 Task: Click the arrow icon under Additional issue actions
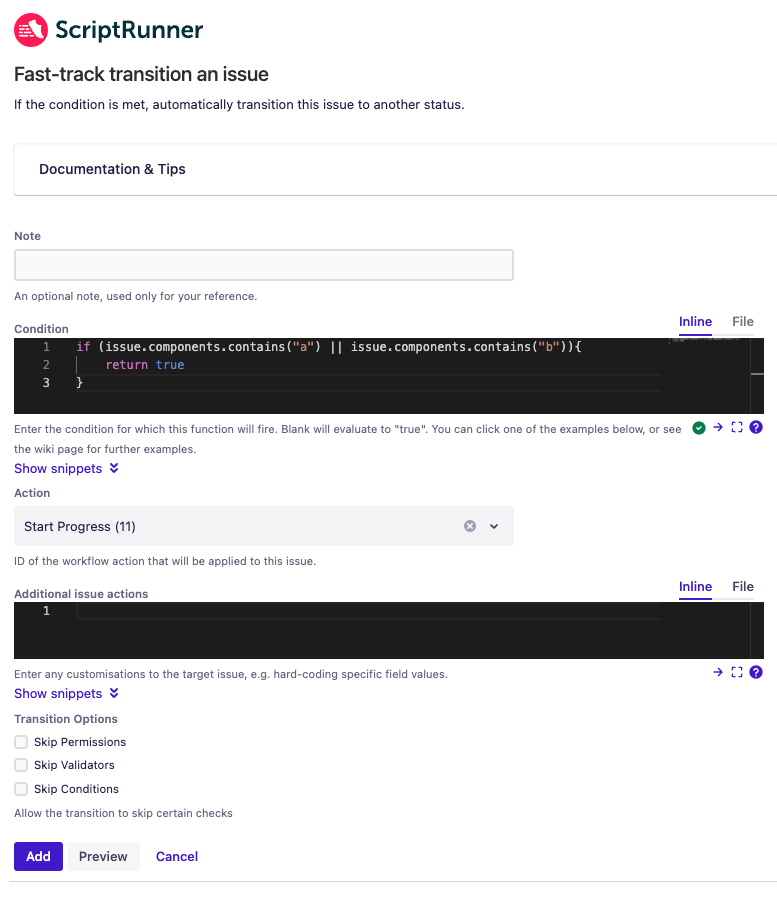pyautogui.click(x=718, y=672)
